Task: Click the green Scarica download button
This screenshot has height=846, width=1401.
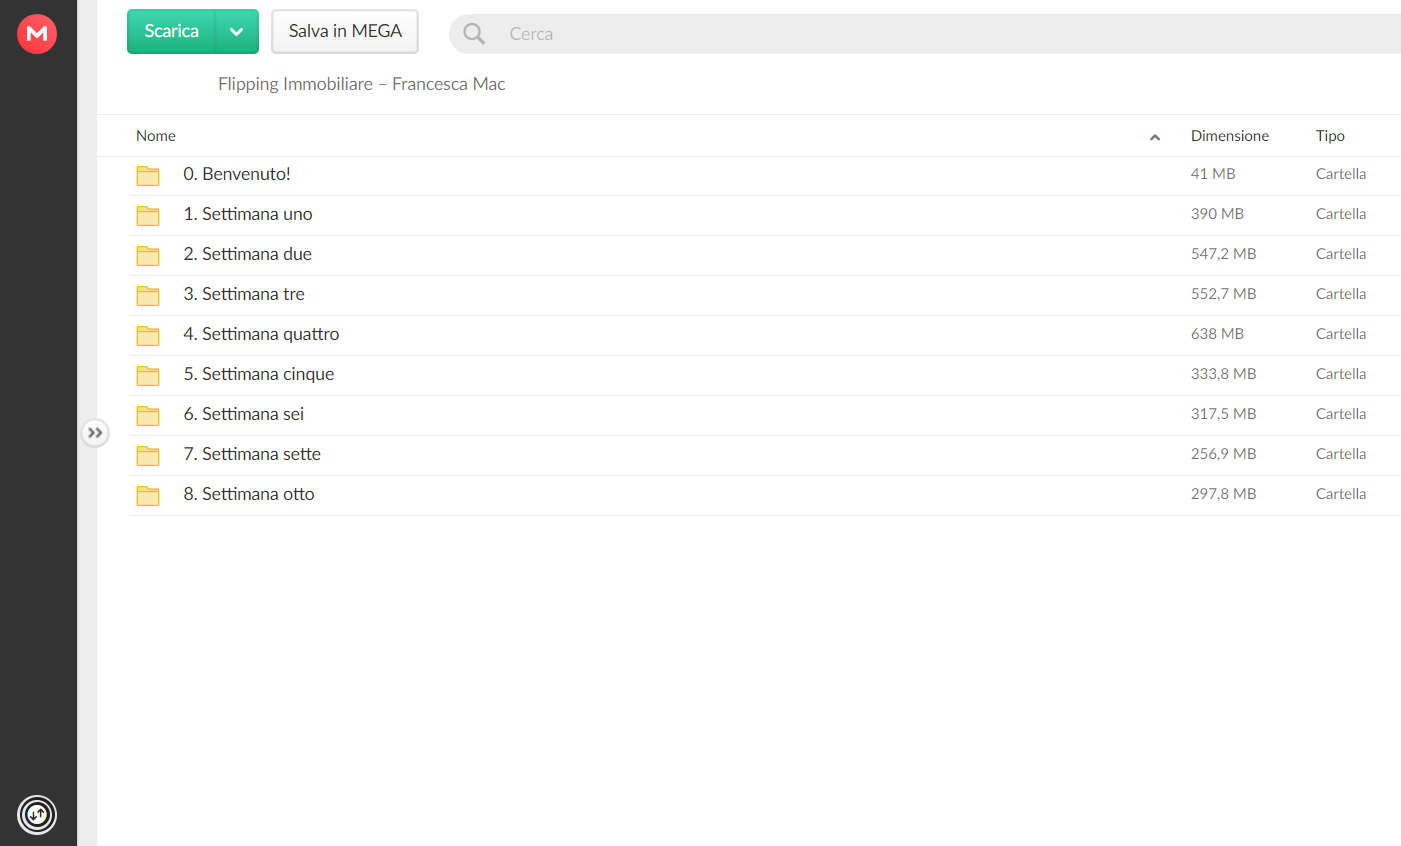Action: tap(171, 32)
